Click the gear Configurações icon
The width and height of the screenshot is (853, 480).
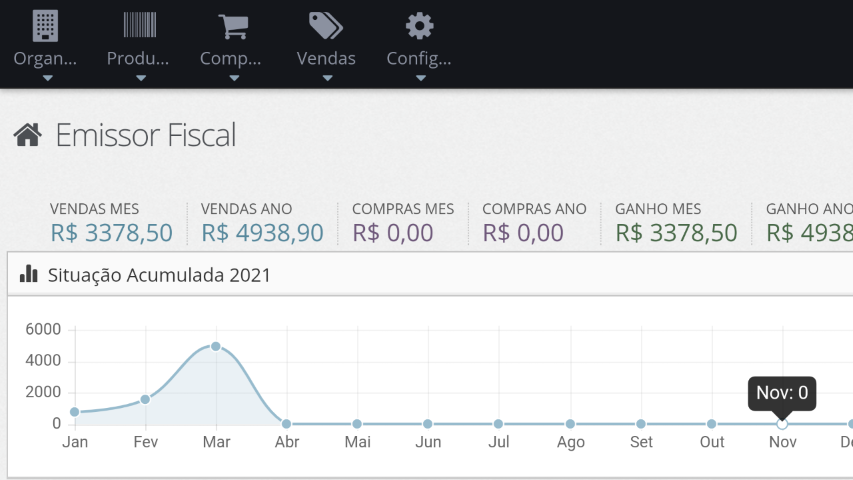click(419, 25)
